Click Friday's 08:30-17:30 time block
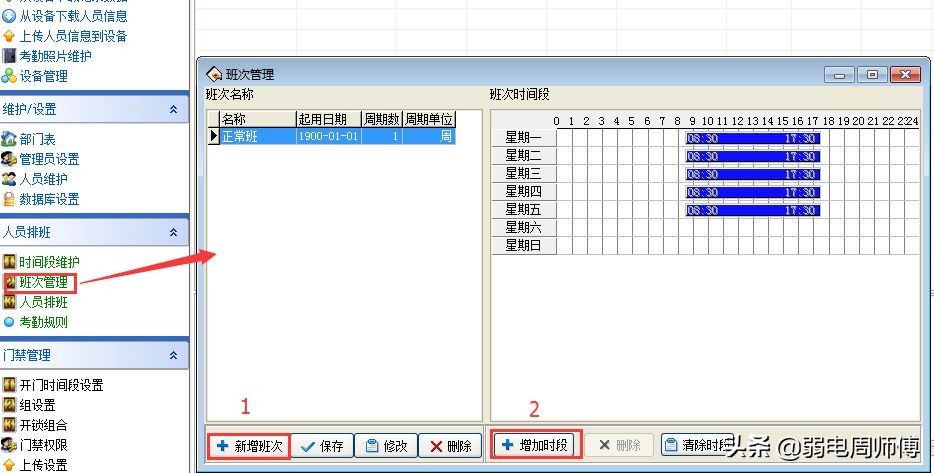This screenshot has width=934, height=473. coord(753,210)
